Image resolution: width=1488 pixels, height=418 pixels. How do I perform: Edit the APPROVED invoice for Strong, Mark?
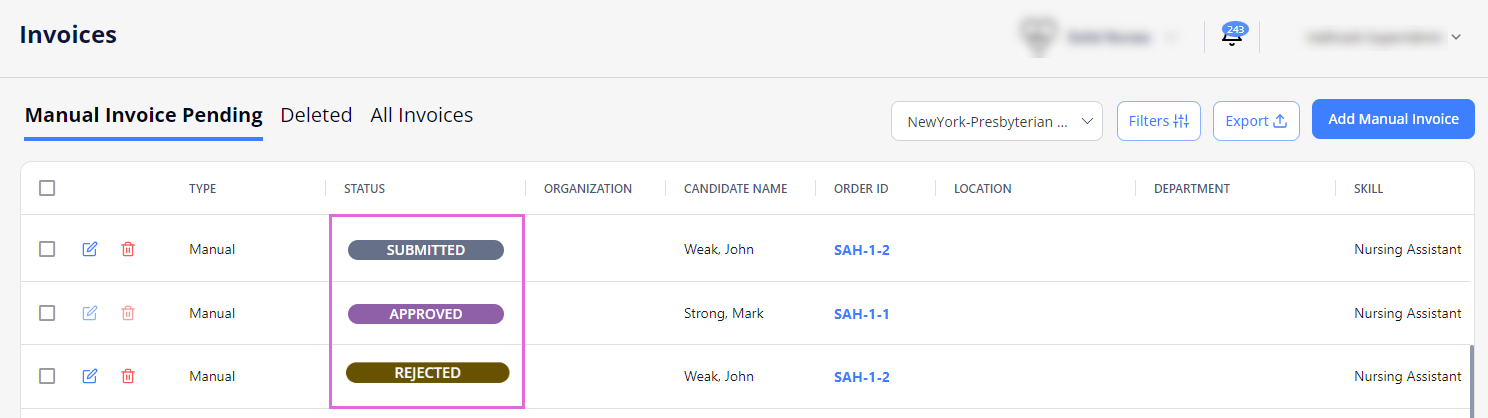[x=90, y=313]
